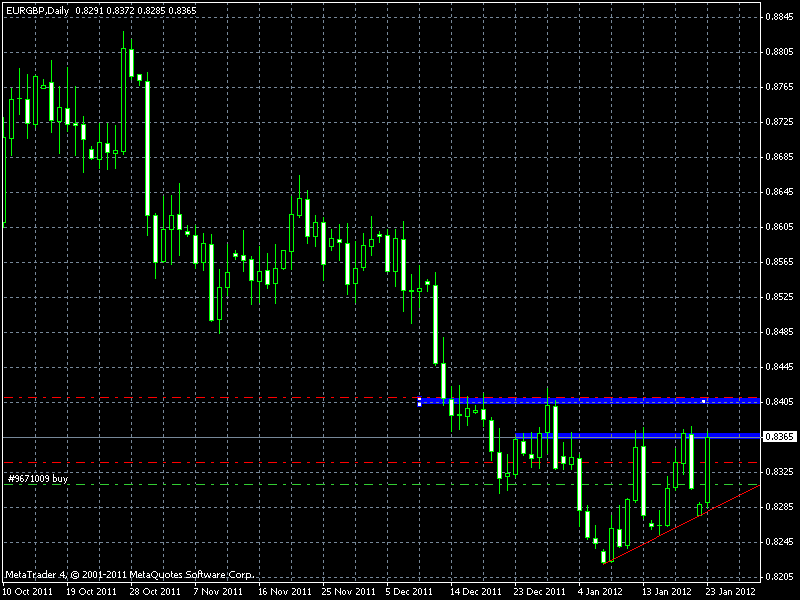Click the 0.8565 price axis label
800x600 pixels.
point(780,262)
